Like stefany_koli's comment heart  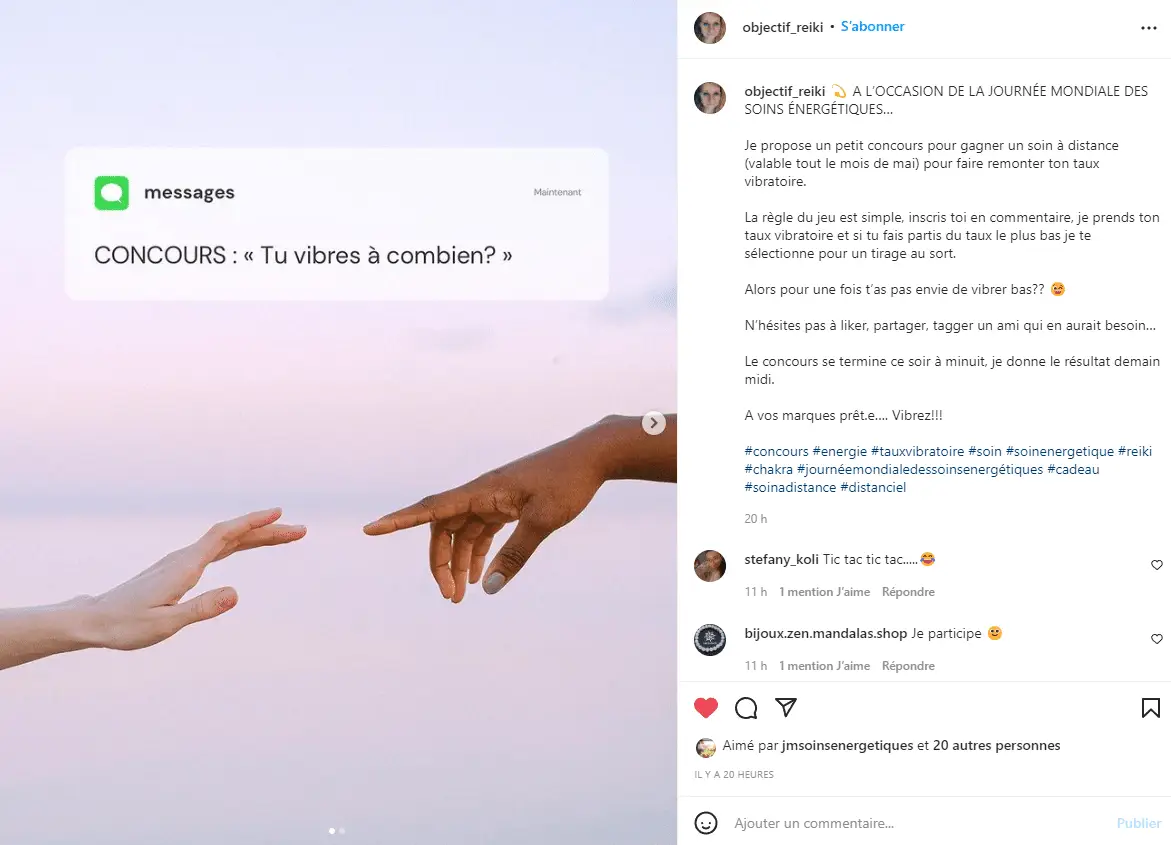click(1157, 565)
